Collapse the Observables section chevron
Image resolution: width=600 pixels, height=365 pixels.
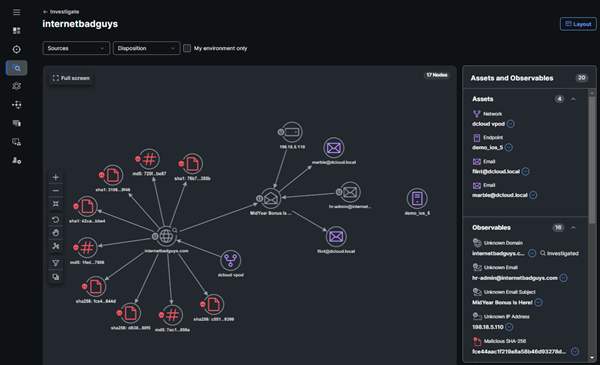[573, 228]
